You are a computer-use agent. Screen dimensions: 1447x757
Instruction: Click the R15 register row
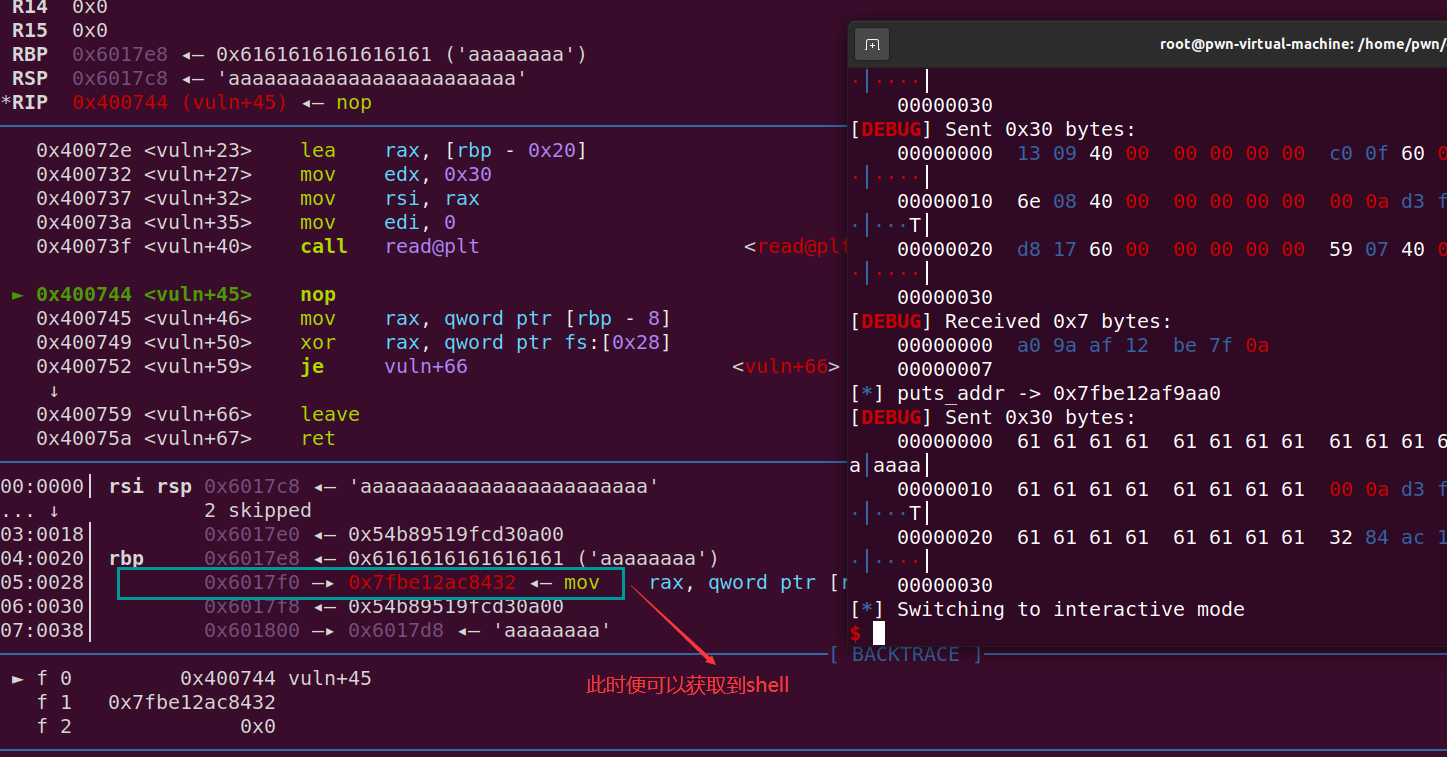pyautogui.click(x=60, y=30)
